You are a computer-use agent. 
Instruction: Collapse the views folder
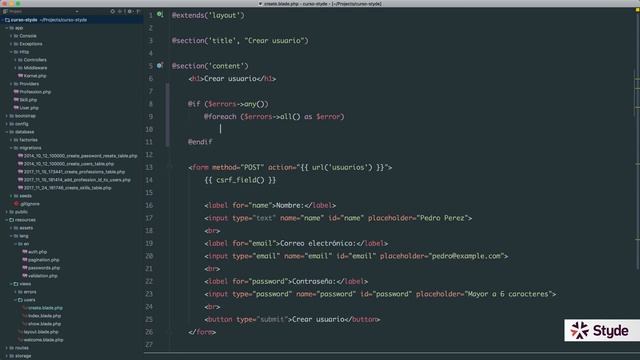click(x=11, y=284)
